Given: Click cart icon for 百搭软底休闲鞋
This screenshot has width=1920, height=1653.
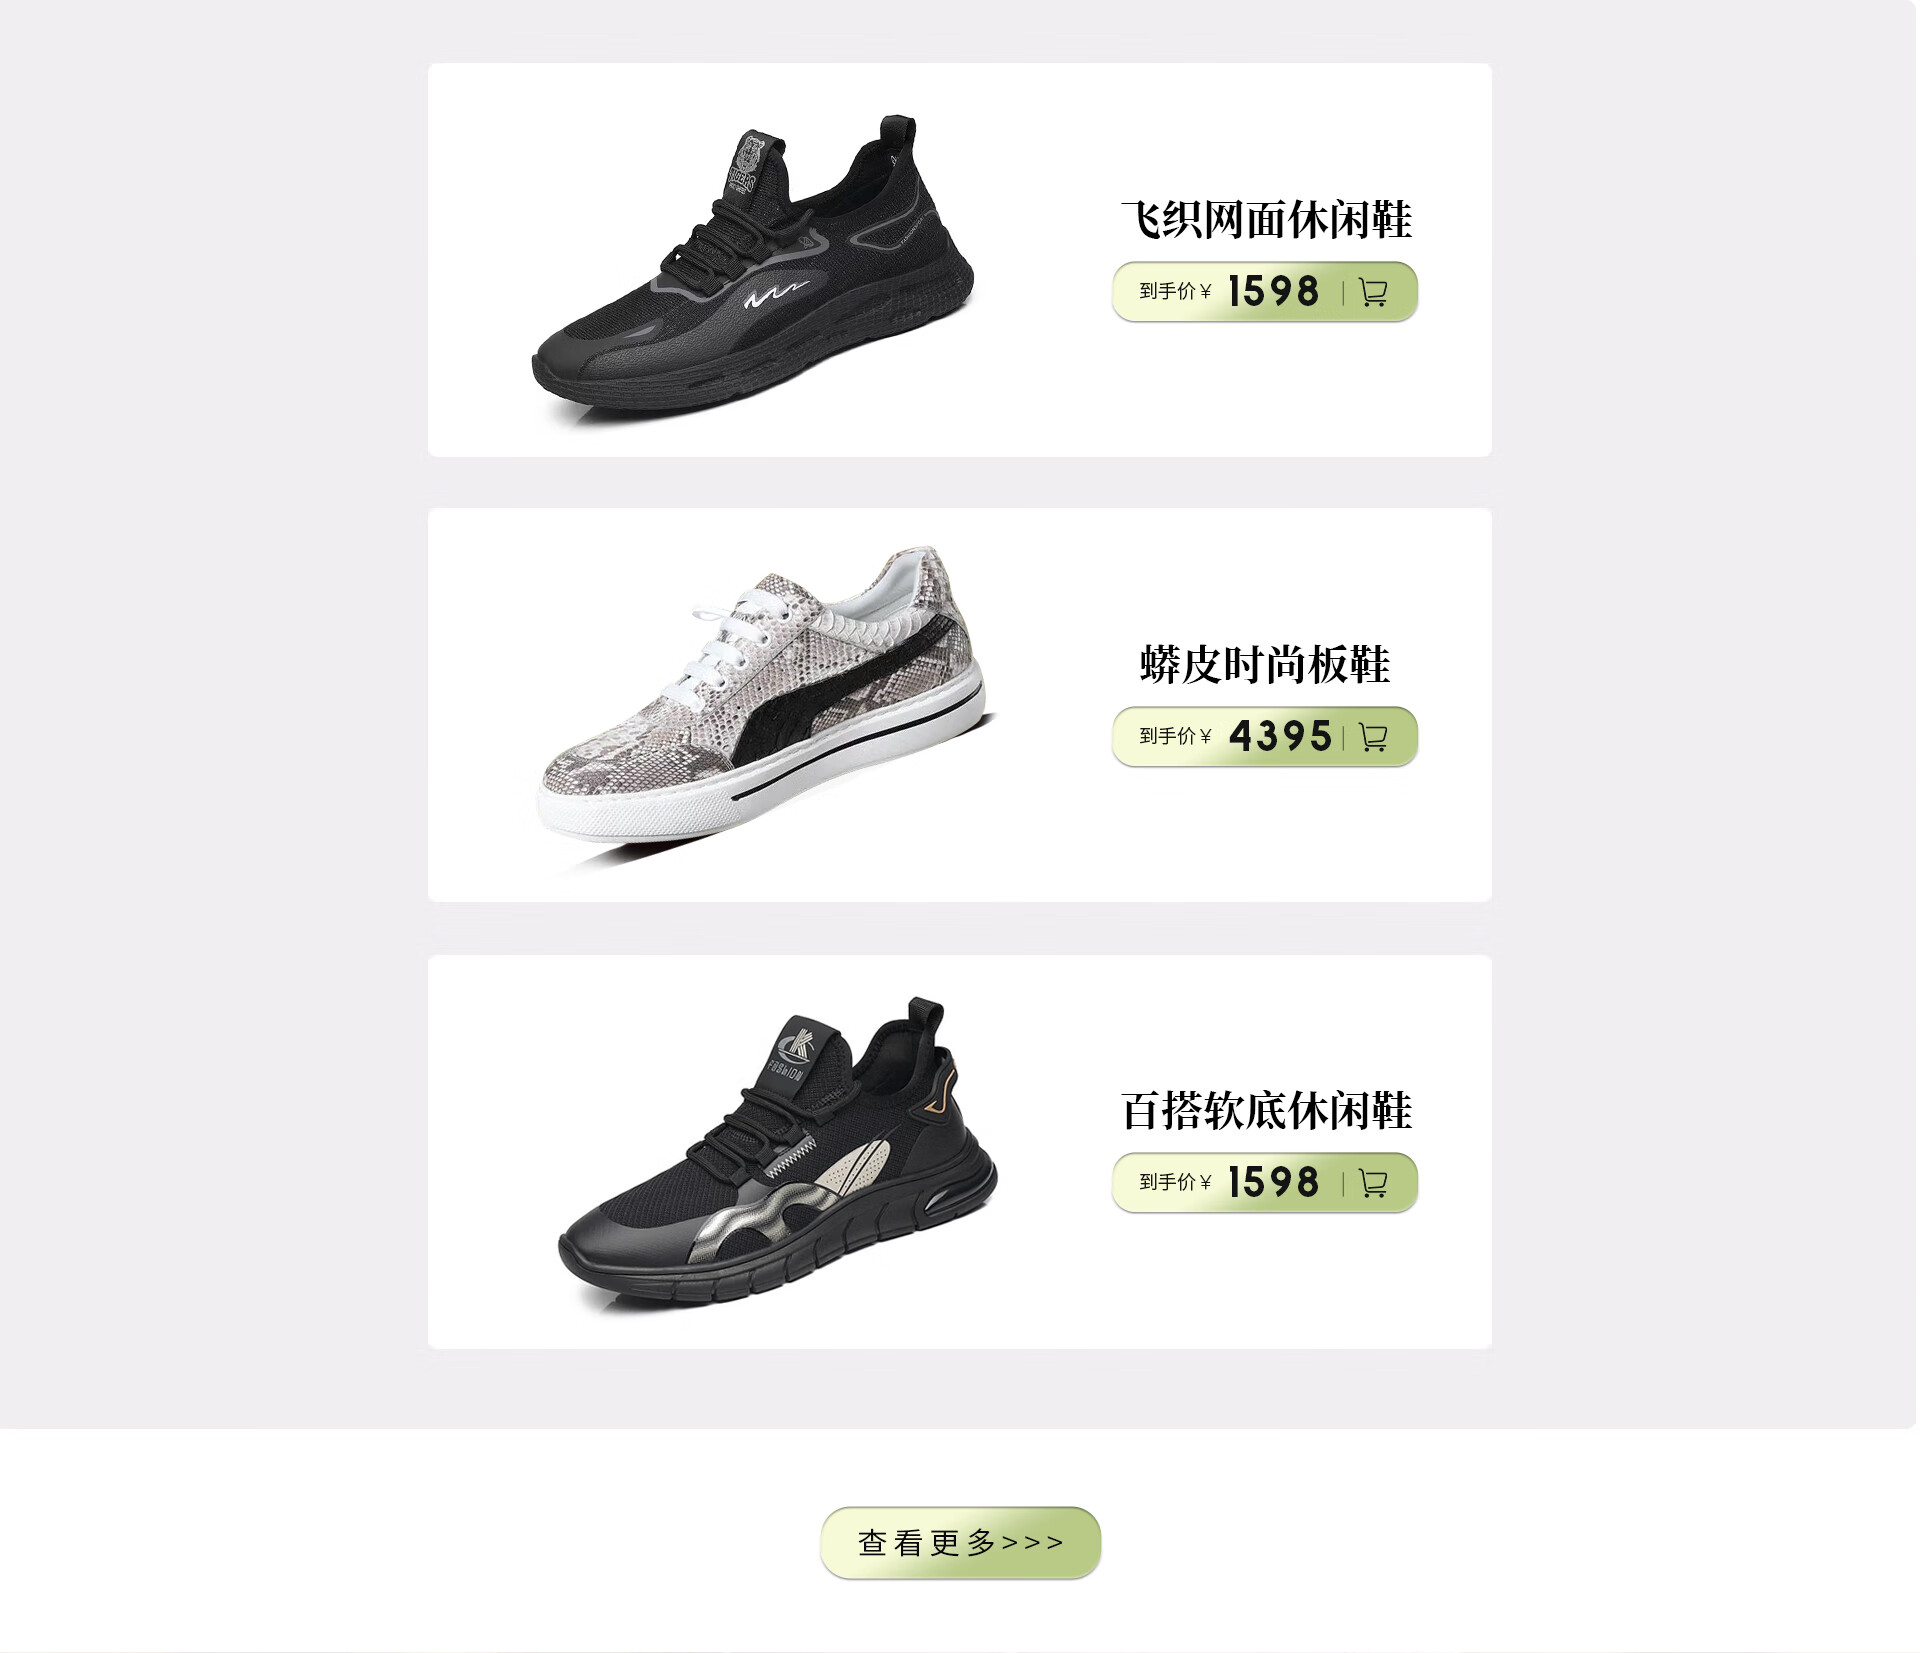Looking at the screenshot, I should click(x=1373, y=1183).
